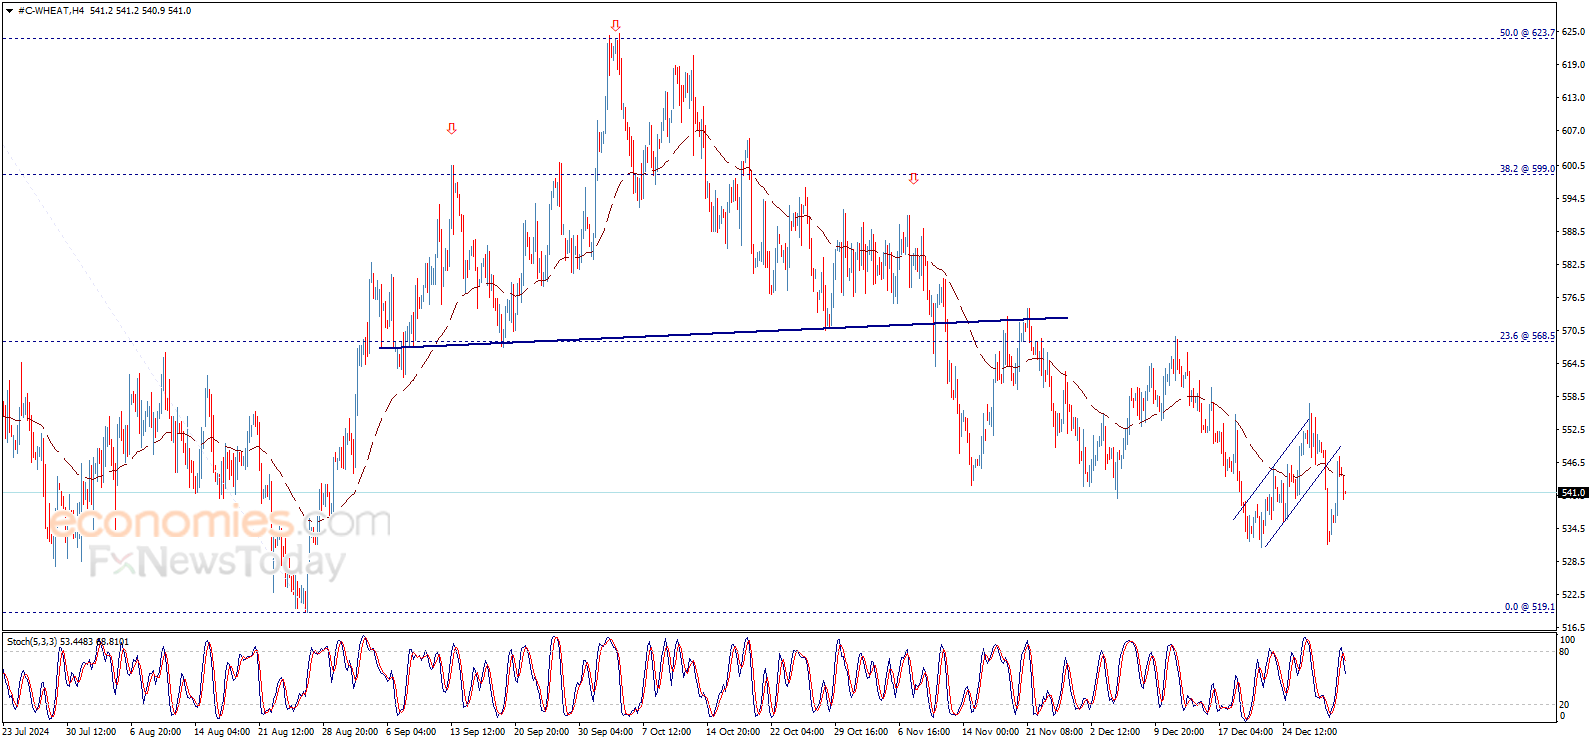Click the stochastic scale value 20
This screenshot has height=743, width=1596.
pos(1565,705)
